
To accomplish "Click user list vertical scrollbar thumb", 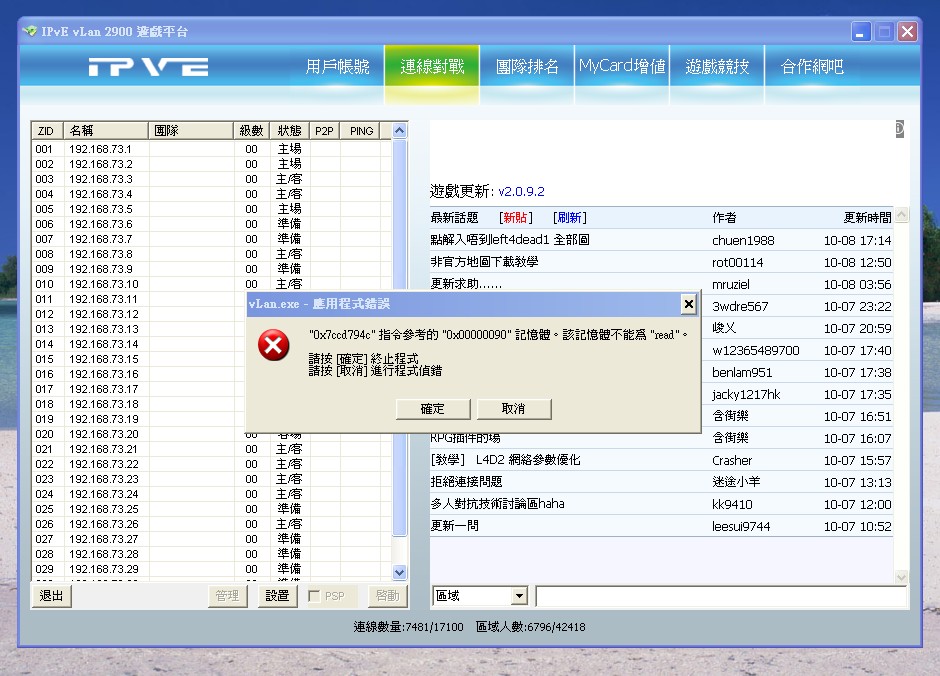I will 399,338.
